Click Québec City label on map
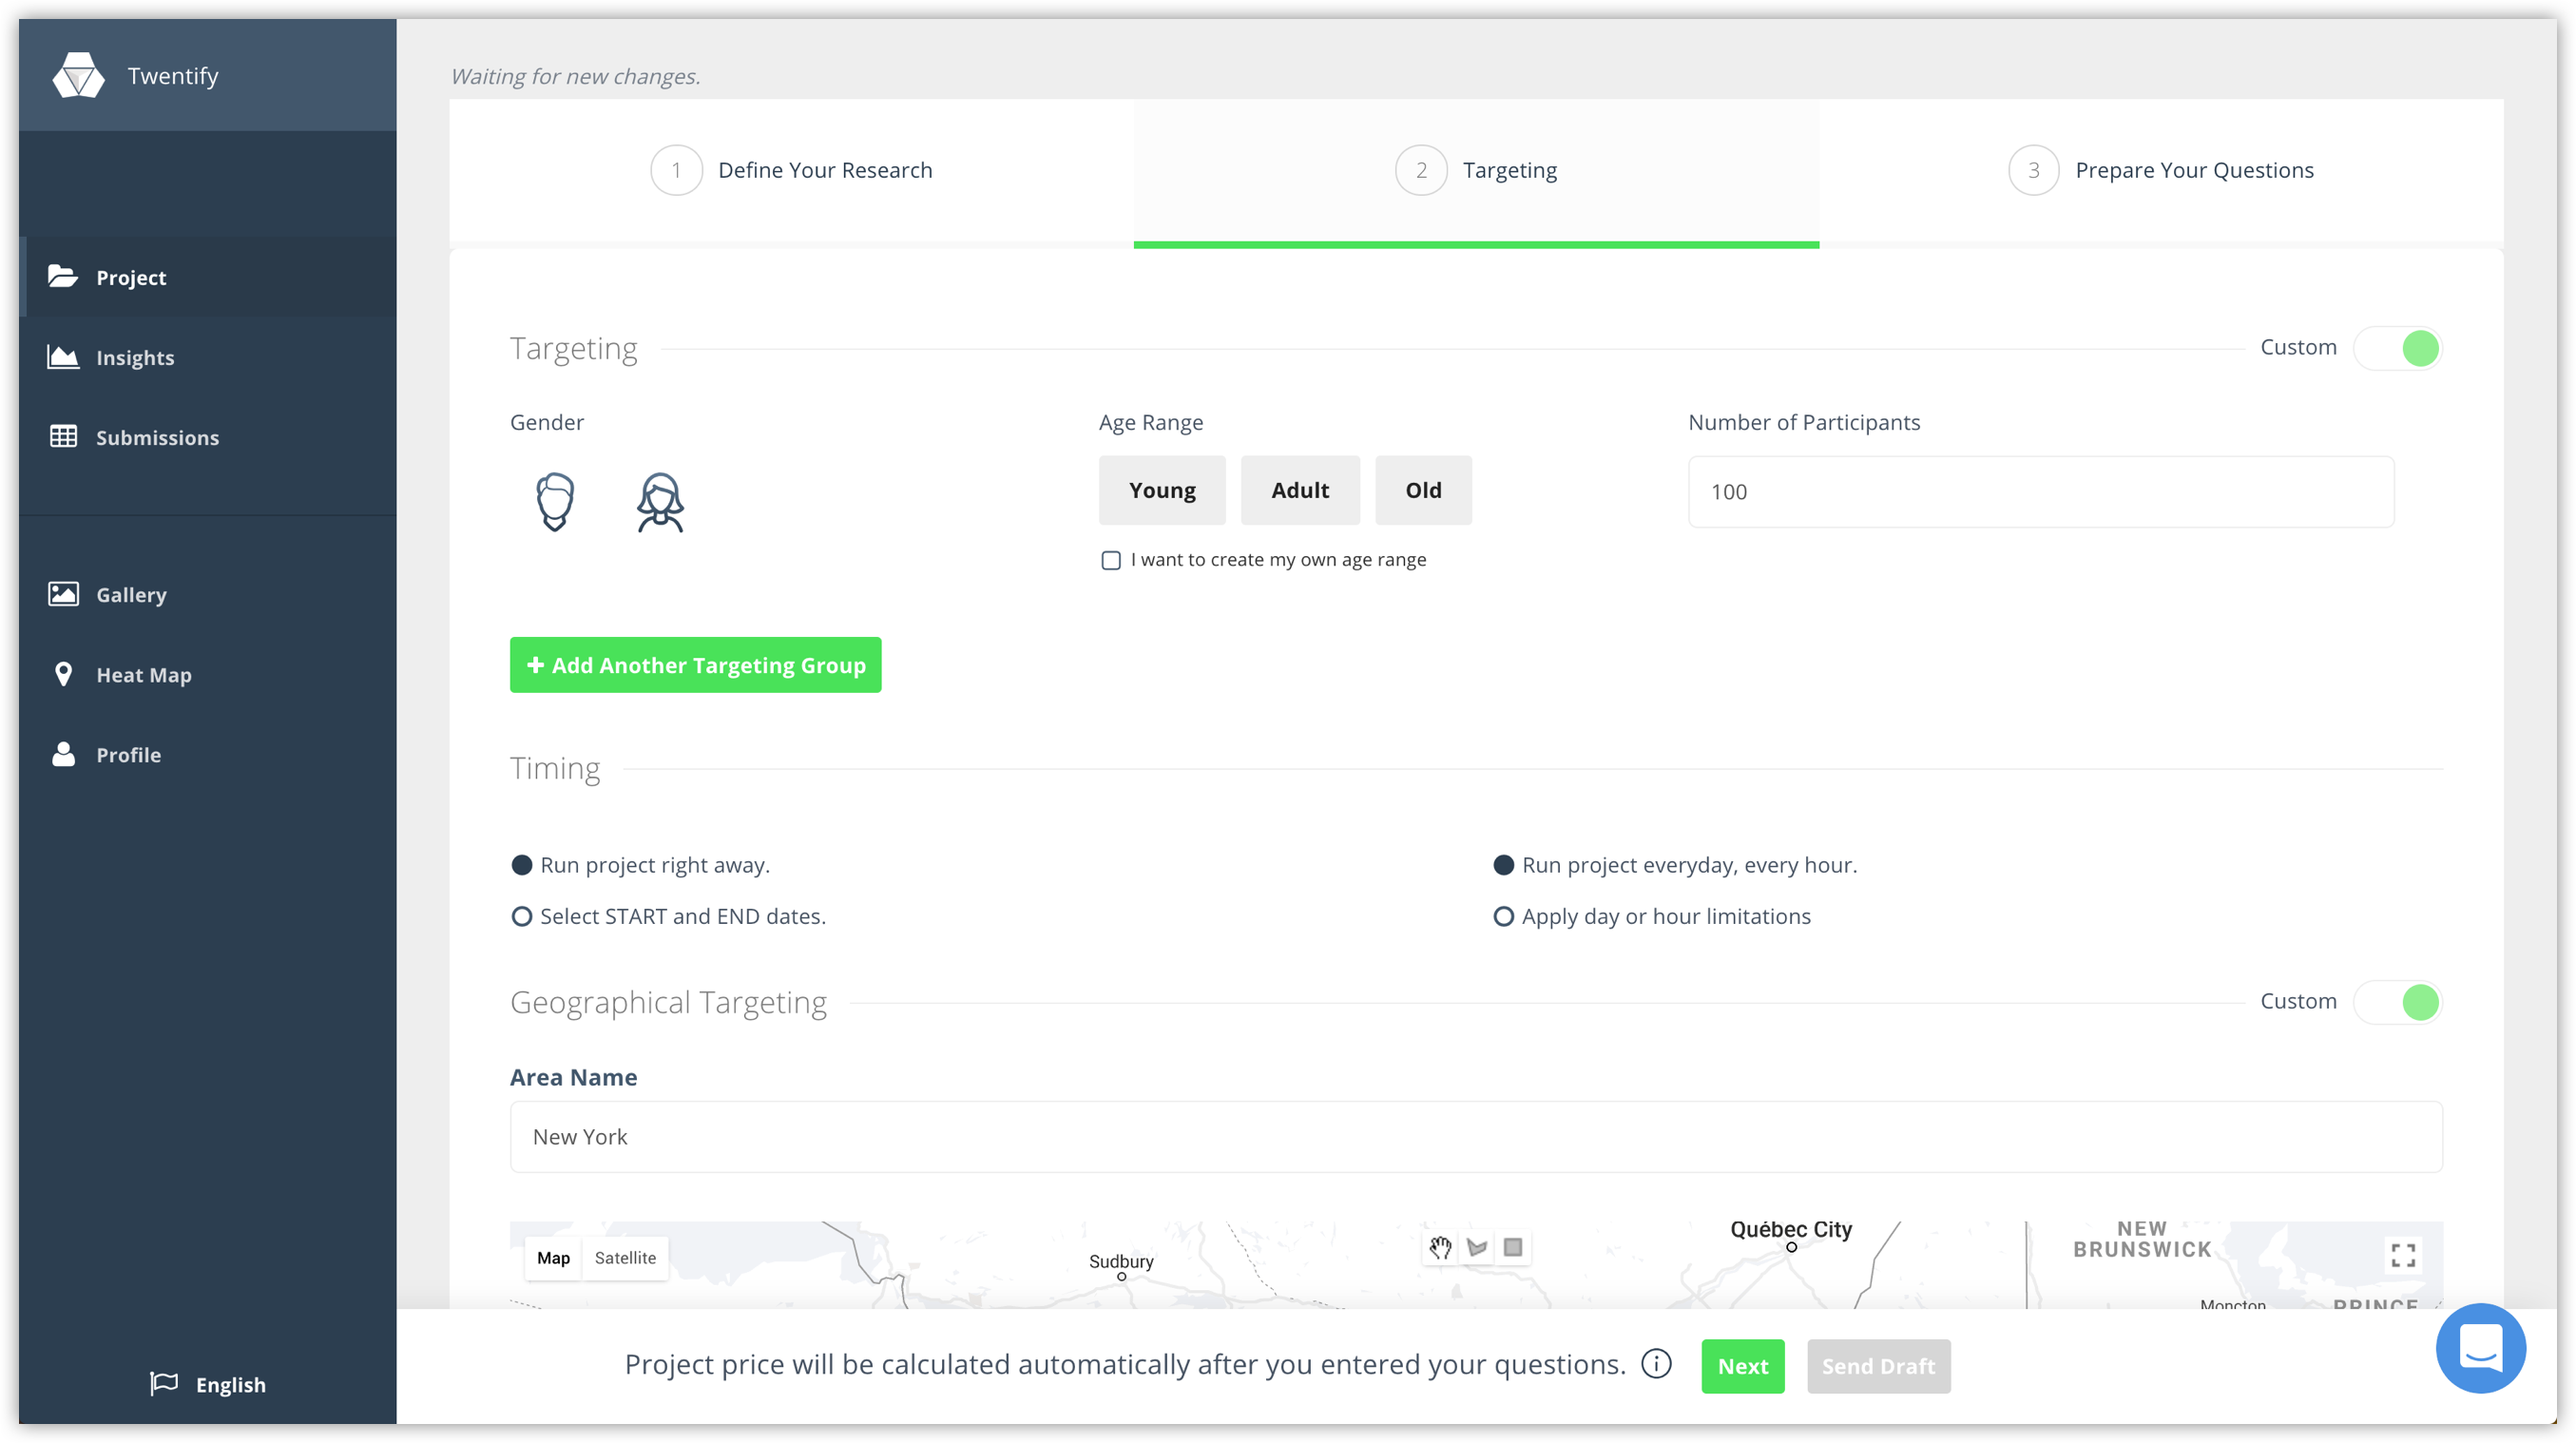2576x1443 pixels. click(1791, 1229)
